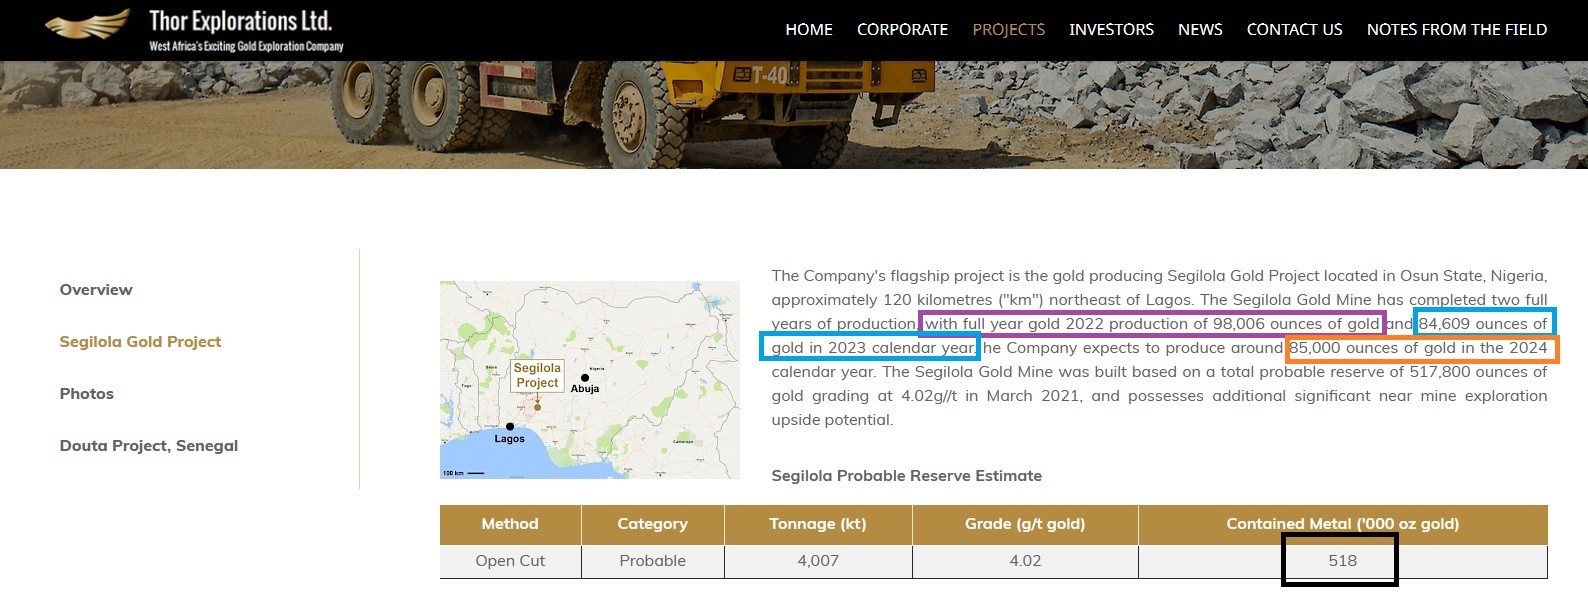
Task: Click the '98,006 ounces of gold' text
Action: point(1296,324)
